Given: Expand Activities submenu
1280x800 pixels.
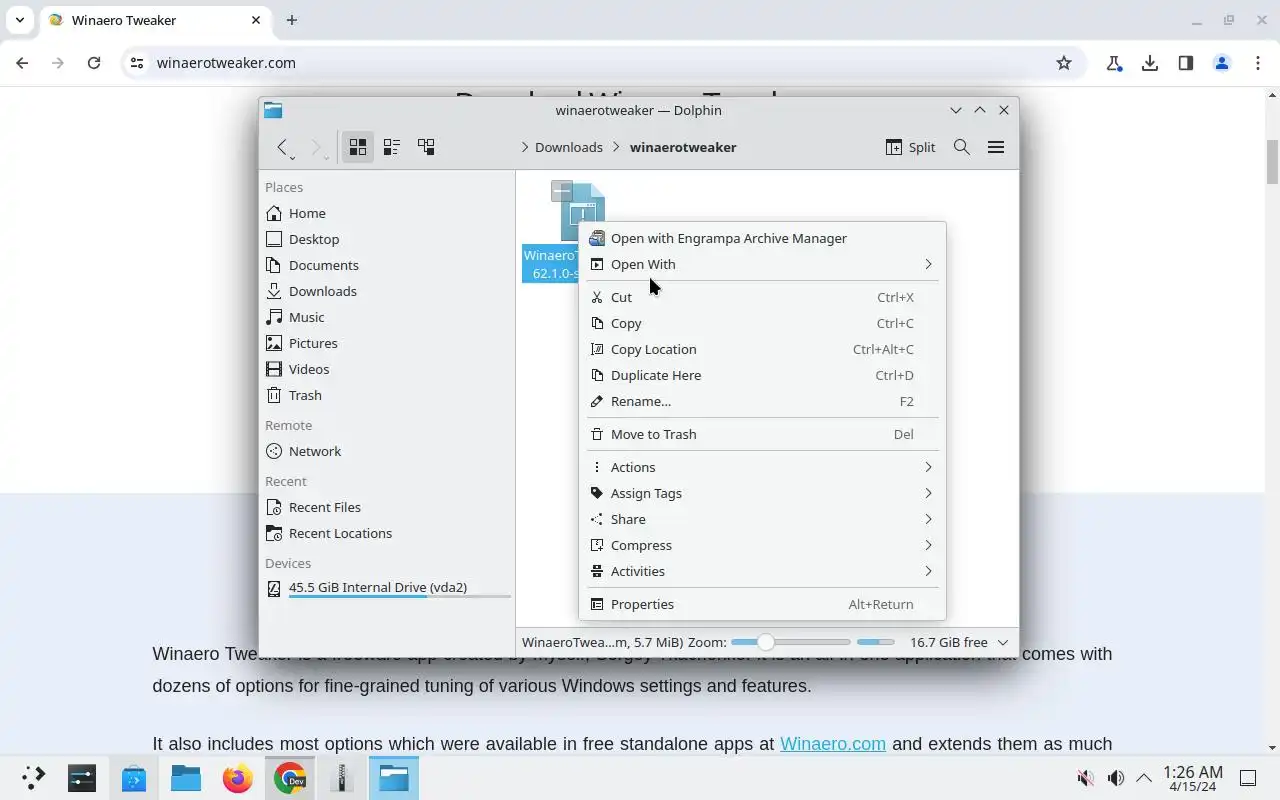Looking at the screenshot, I should [762, 571].
